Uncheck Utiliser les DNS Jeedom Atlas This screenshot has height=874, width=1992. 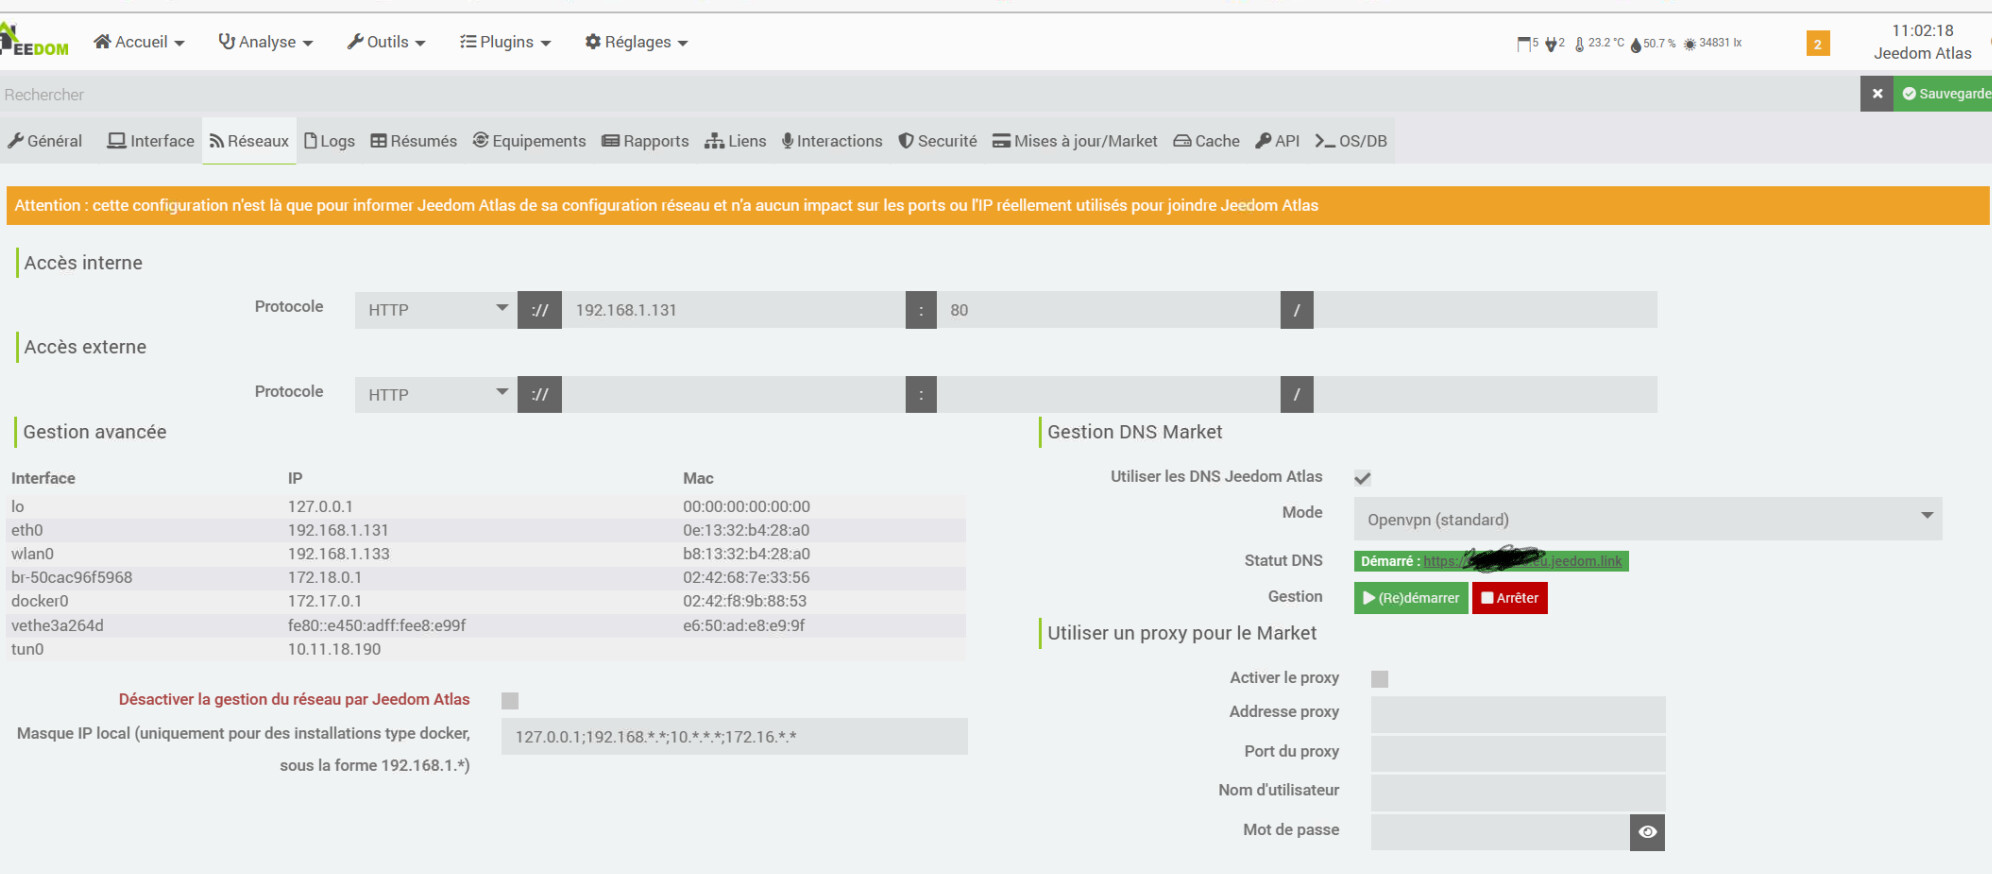click(1362, 478)
